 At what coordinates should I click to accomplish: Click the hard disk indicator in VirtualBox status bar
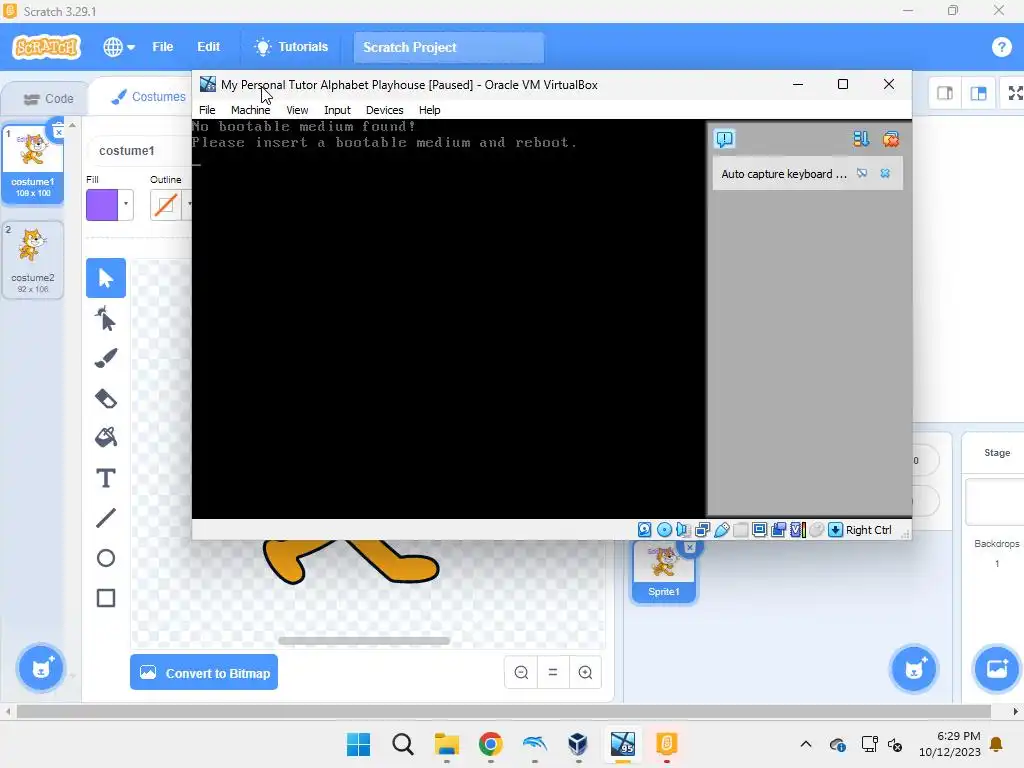pyautogui.click(x=645, y=530)
